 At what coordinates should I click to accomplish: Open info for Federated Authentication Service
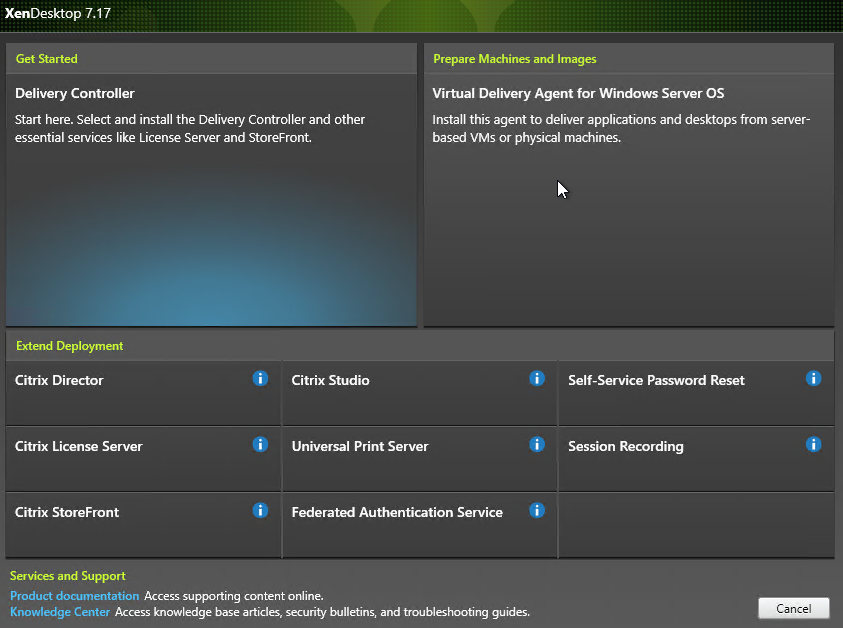(x=537, y=510)
